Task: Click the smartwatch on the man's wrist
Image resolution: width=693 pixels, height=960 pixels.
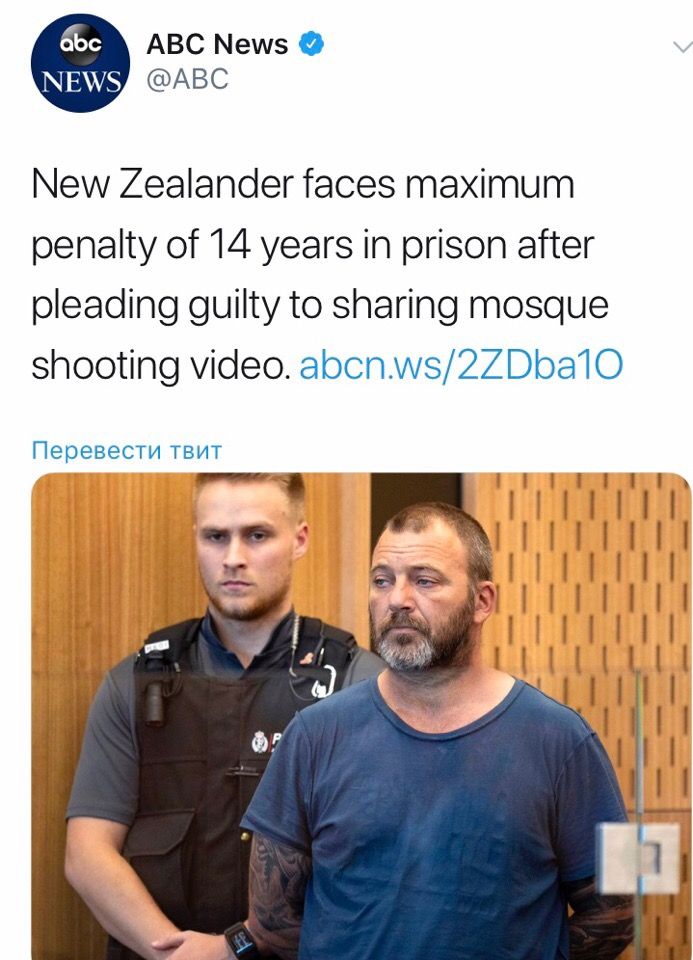Action: tap(240, 940)
